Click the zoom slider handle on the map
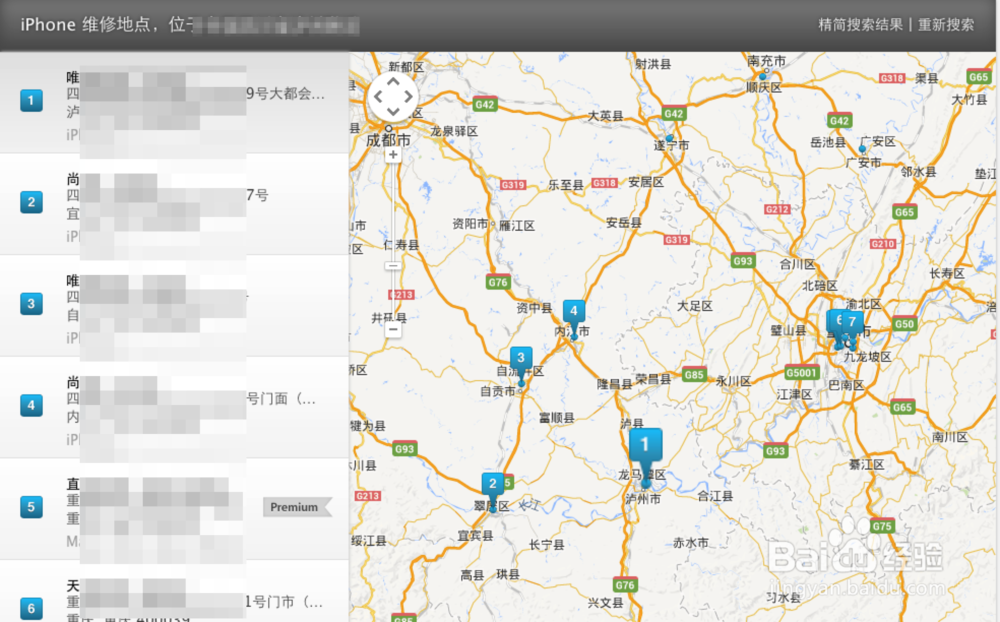1000x622 pixels. pyautogui.click(x=393, y=265)
